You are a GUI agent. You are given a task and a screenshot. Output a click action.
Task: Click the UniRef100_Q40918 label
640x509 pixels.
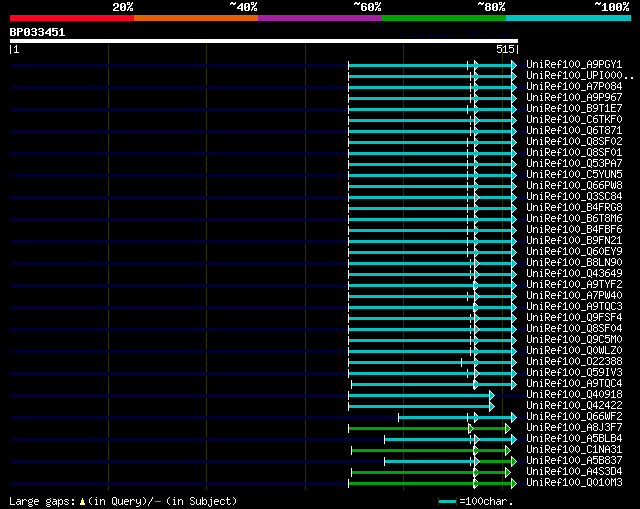(x=574, y=395)
